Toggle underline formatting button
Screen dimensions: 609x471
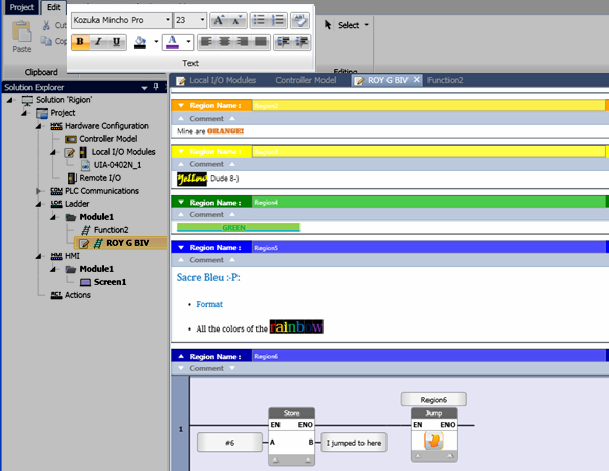click(117, 42)
